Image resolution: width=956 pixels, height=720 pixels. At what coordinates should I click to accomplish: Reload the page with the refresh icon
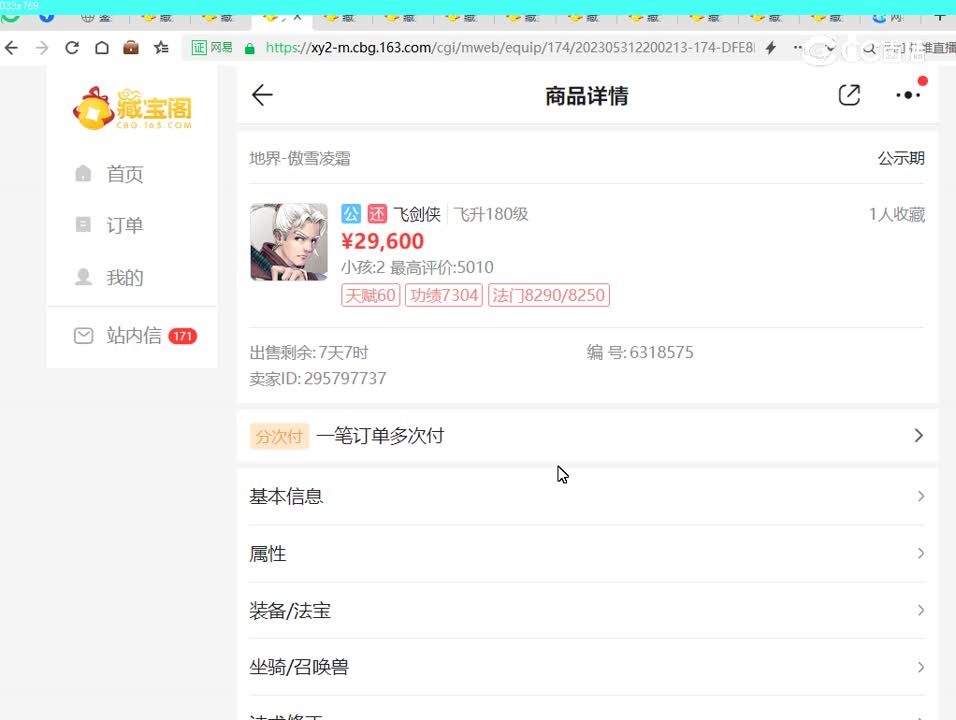click(72, 48)
